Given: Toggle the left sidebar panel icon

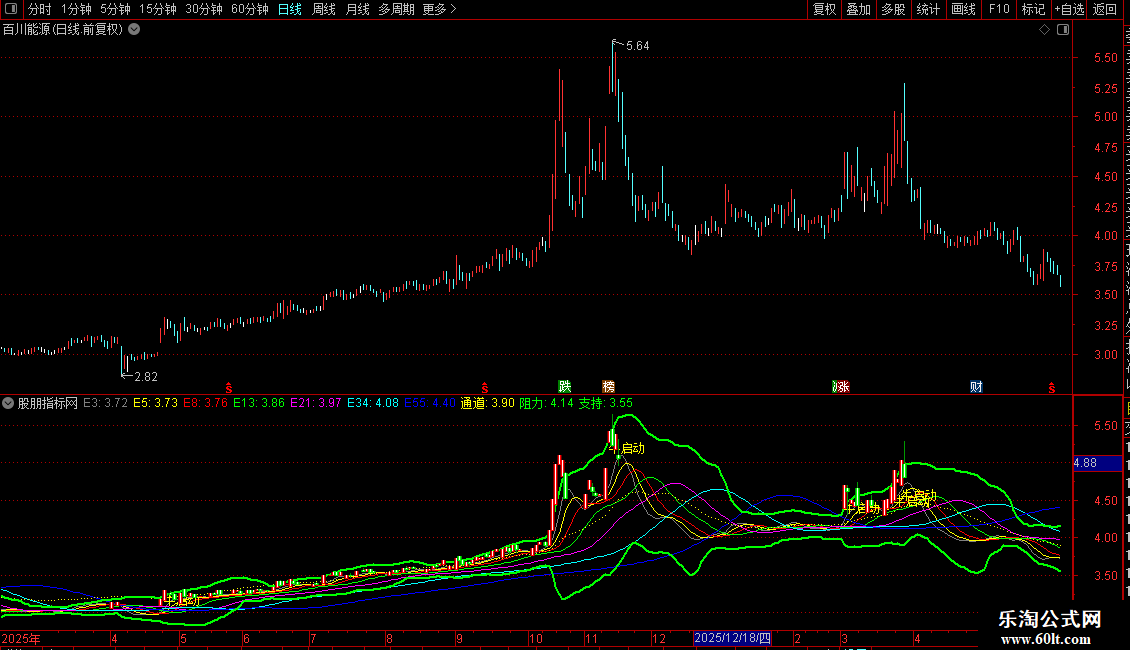Looking at the screenshot, I should (x=11, y=9).
